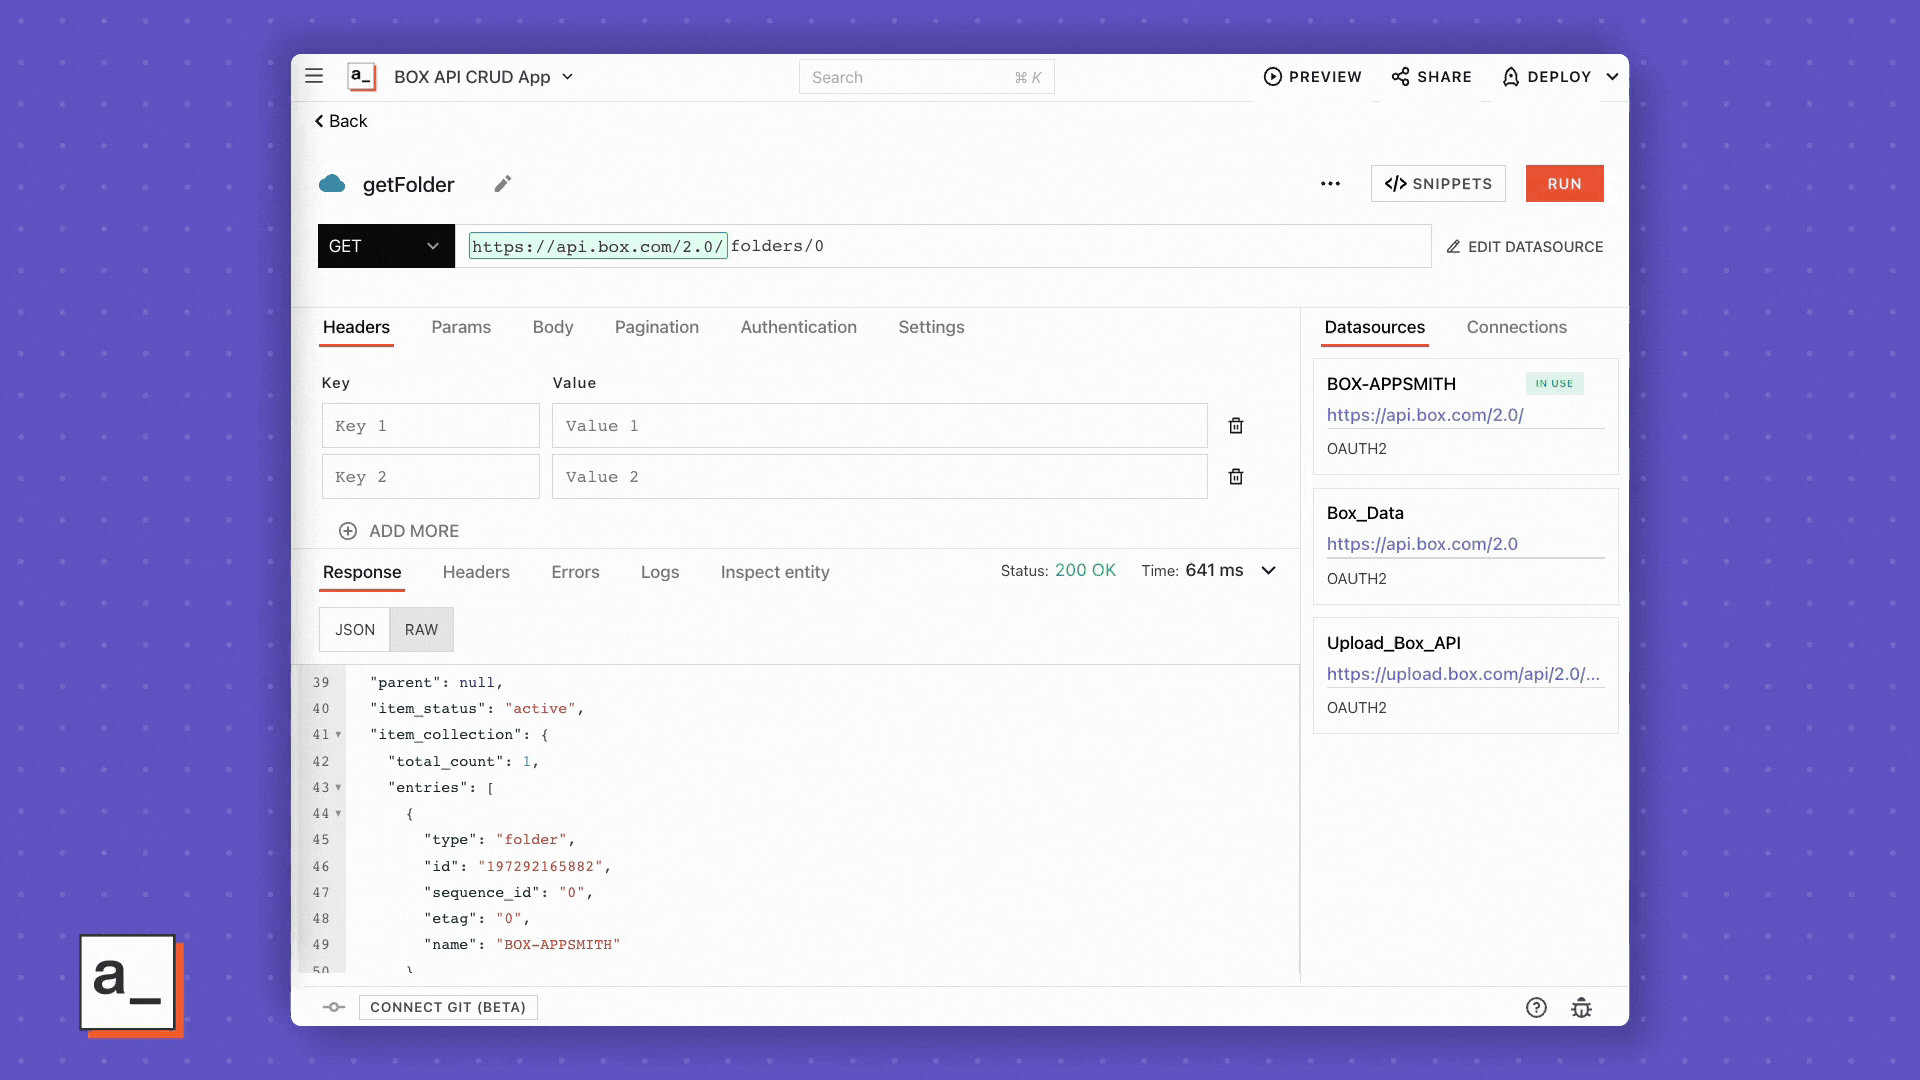The width and height of the screenshot is (1920, 1080).
Task: Open the Errors tab
Action: (575, 572)
